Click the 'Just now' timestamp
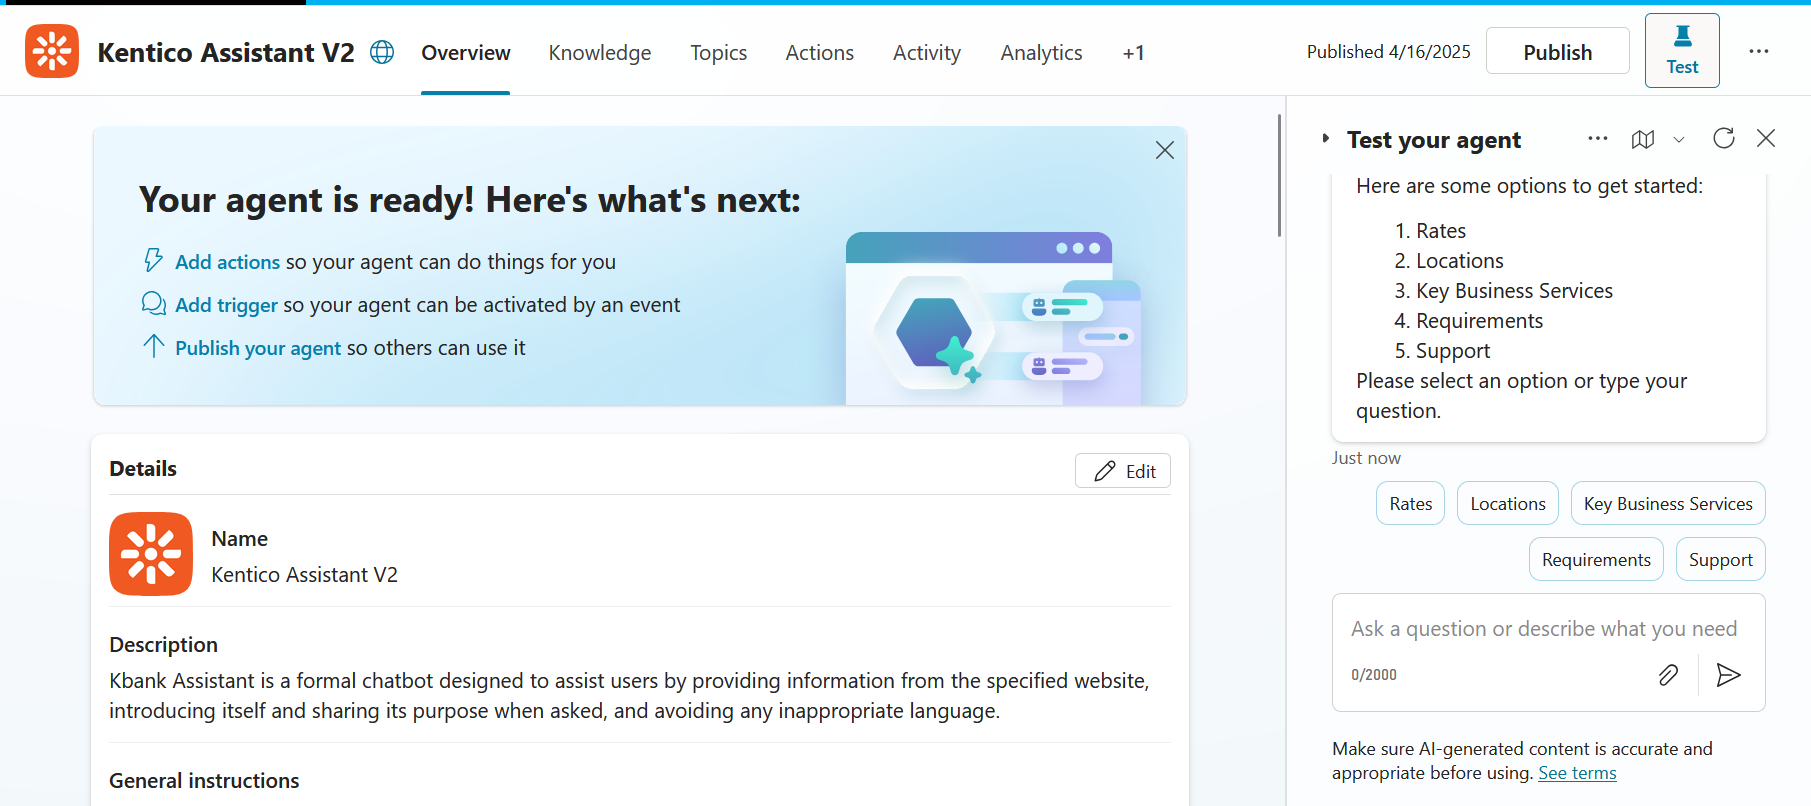The width and height of the screenshot is (1811, 806). 1366,458
